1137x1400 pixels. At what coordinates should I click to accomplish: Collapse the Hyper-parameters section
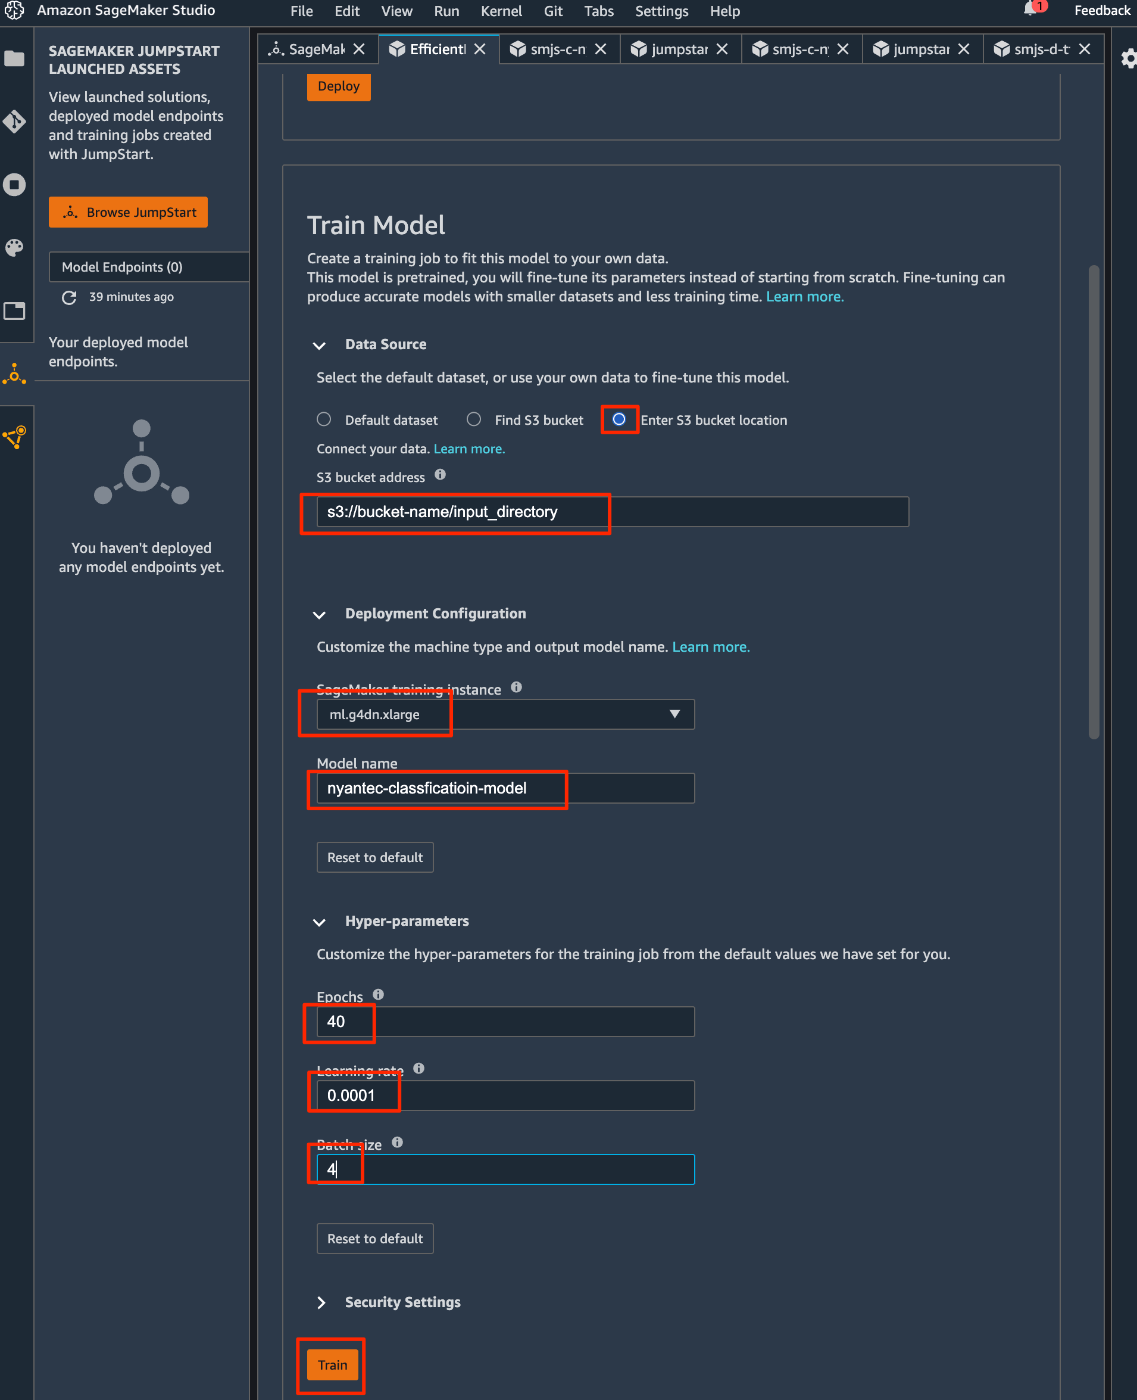point(320,922)
